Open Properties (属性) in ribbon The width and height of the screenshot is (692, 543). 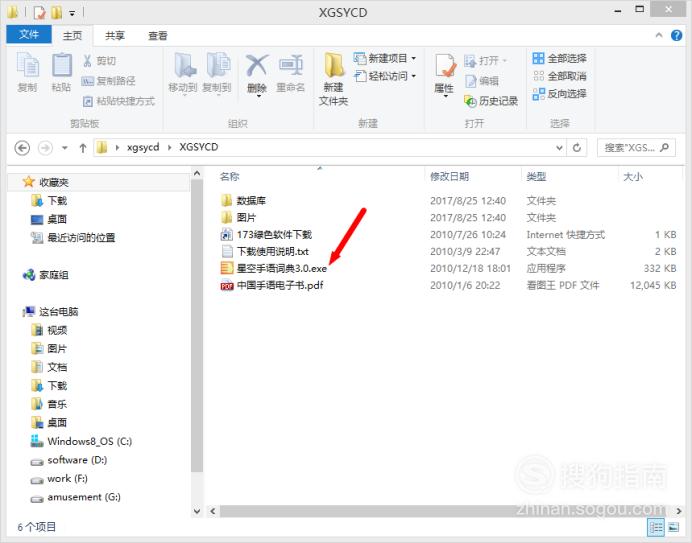[444, 74]
